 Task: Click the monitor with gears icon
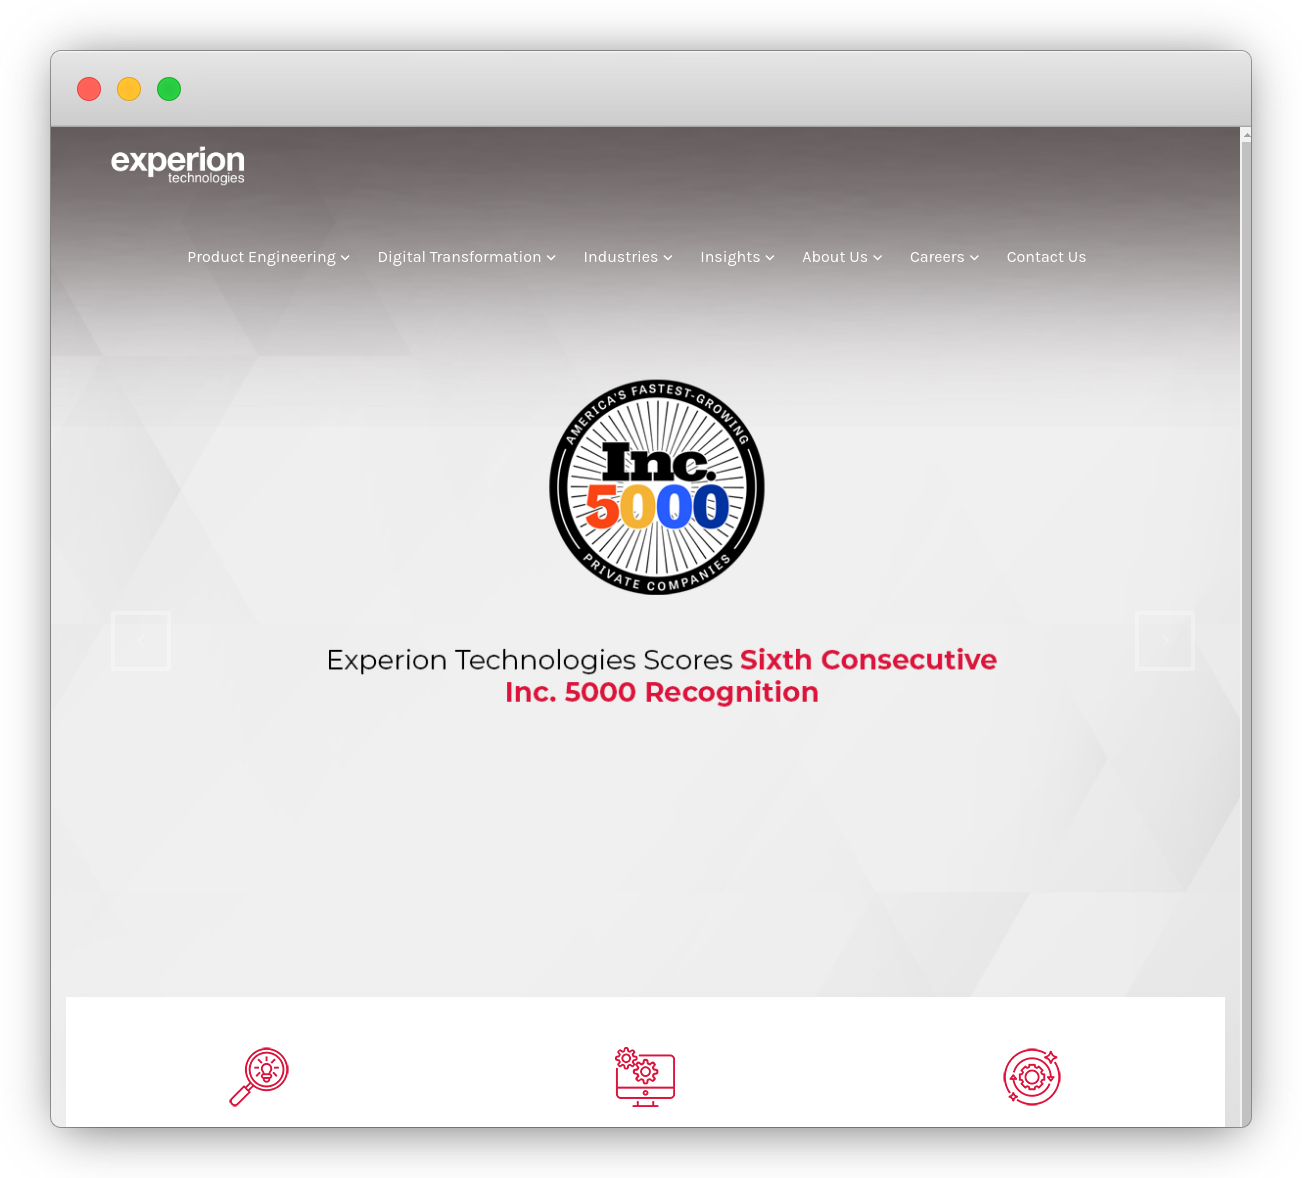click(645, 1077)
